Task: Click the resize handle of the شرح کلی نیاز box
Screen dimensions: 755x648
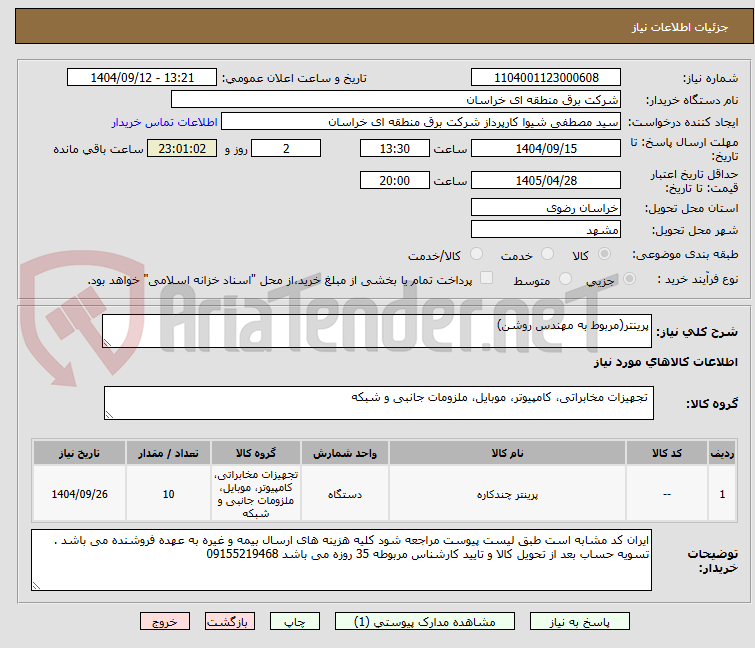Action: coord(107,343)
